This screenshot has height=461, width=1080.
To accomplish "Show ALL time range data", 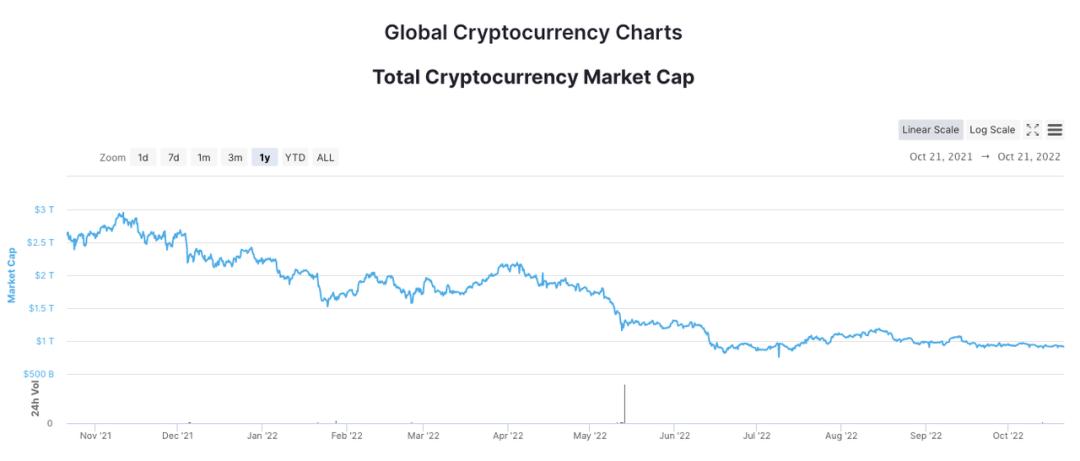I will click(325, 157).
